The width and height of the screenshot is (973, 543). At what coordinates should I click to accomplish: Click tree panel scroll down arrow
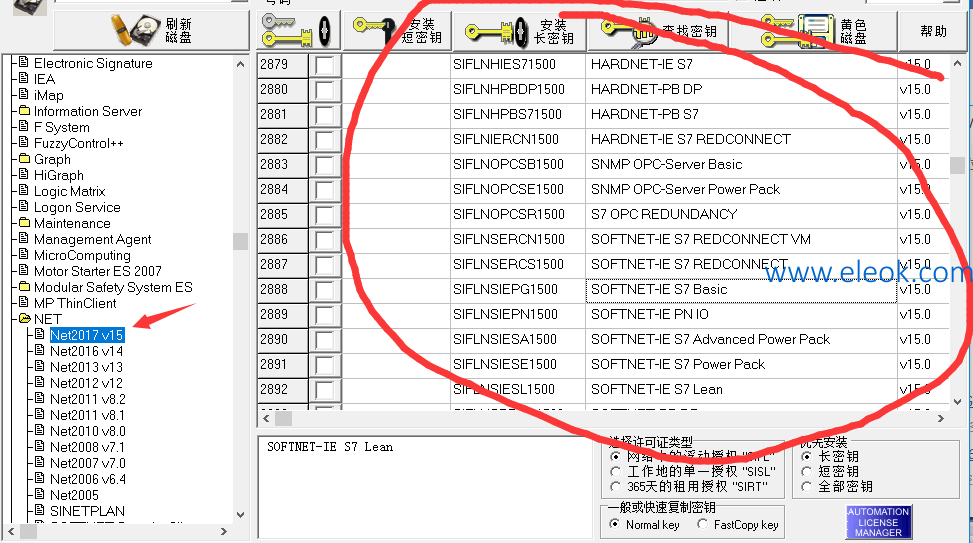[x=240, y=514]
